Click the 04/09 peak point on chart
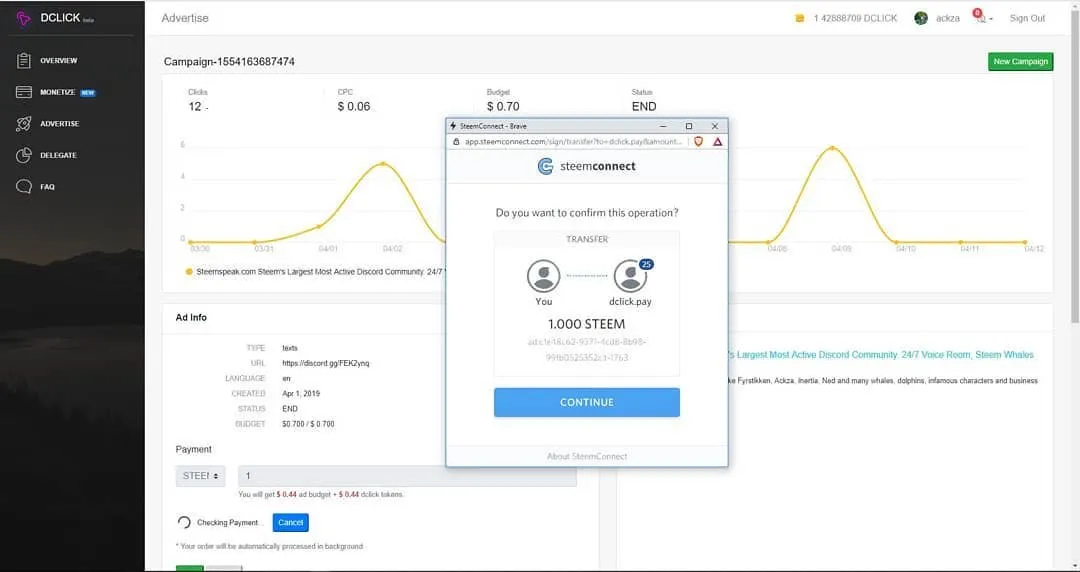The width and height of the screenshot is (1080, 572). [833, 148]
